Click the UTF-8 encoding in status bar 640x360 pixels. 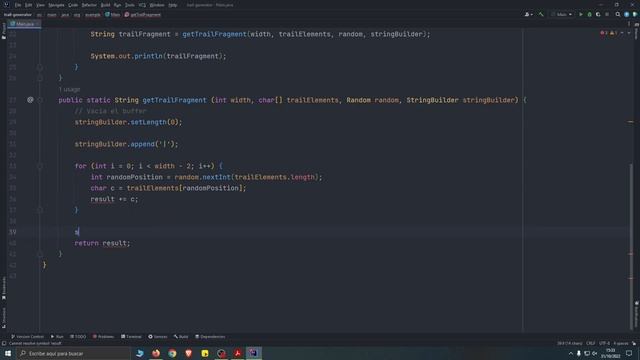click(x=604, y=343)
